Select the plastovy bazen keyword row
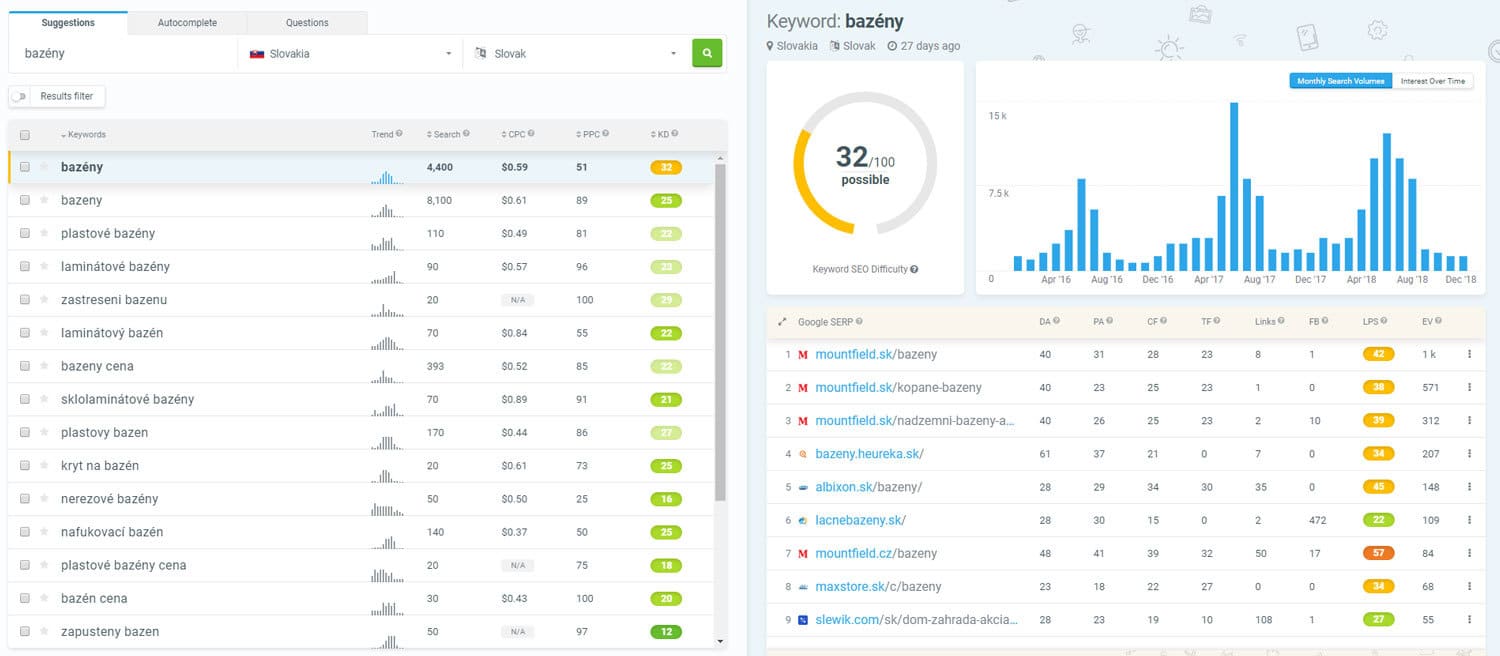1500x656 pixels. point(361,433)
